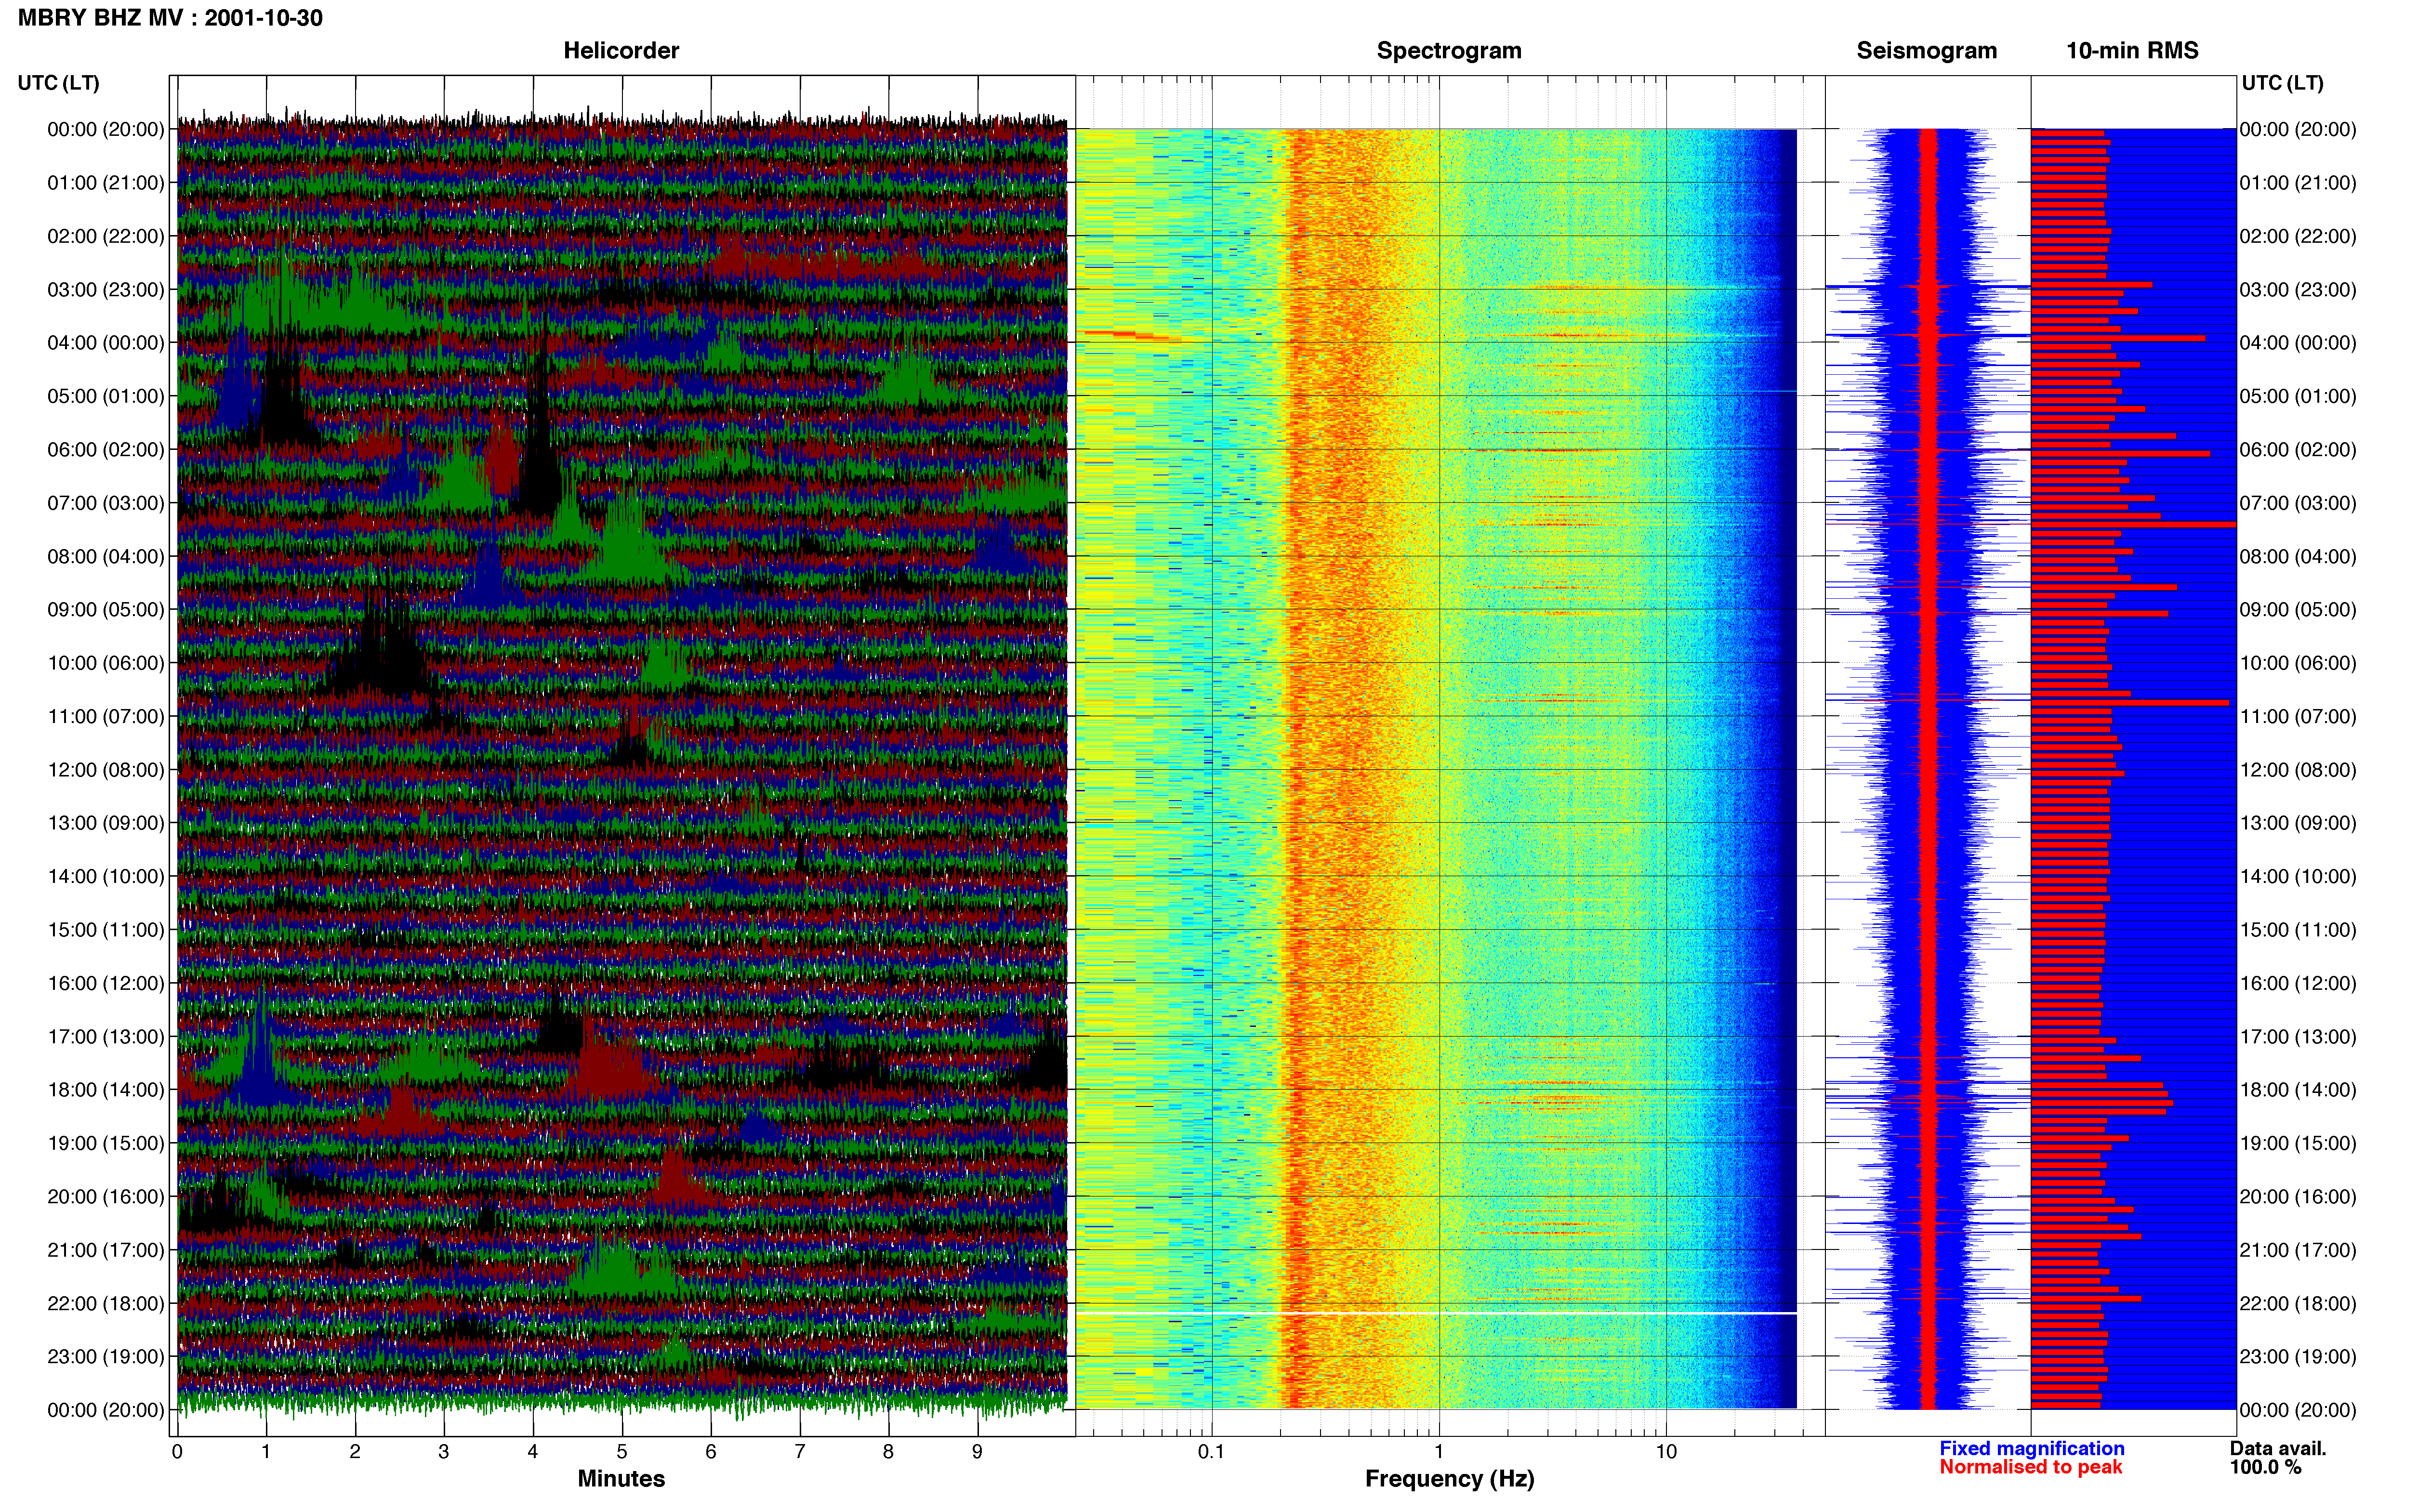Click the red low-frequency streak near 04:00 in Spectrogram
2418x1512 pixels.
coord(1128,336)
